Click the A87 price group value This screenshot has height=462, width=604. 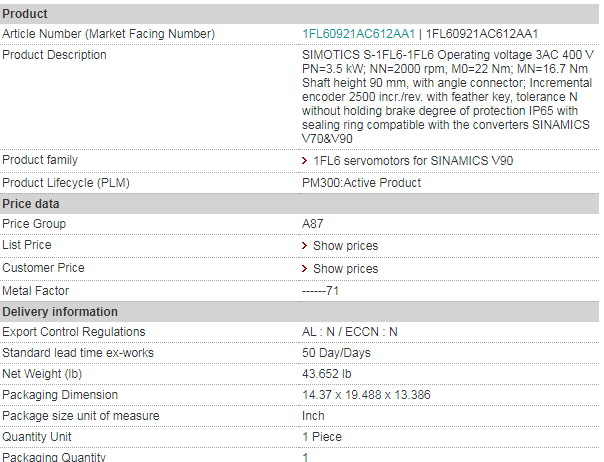pos(312,224)
